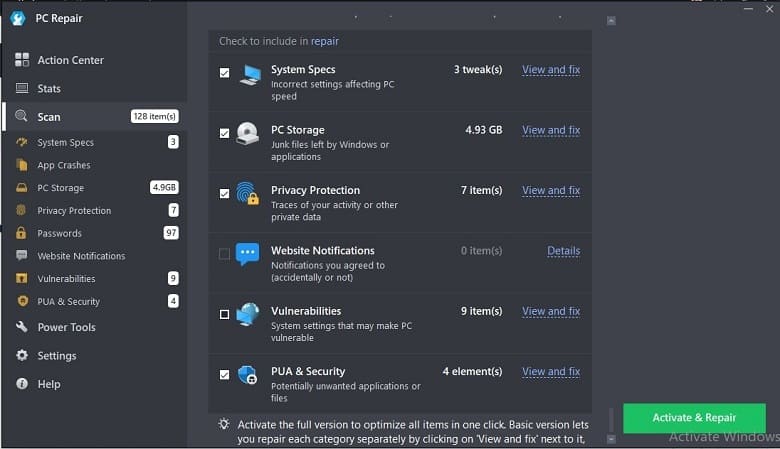This screenshot has height=449, width=780.
Task: Click the Vulnerabilities globe icon
Action: pos(248,314)
